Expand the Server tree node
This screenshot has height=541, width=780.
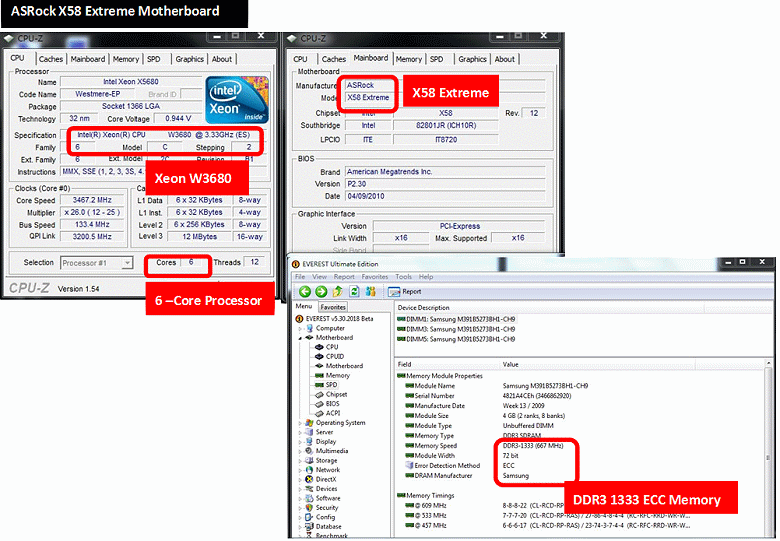(300, 432)
